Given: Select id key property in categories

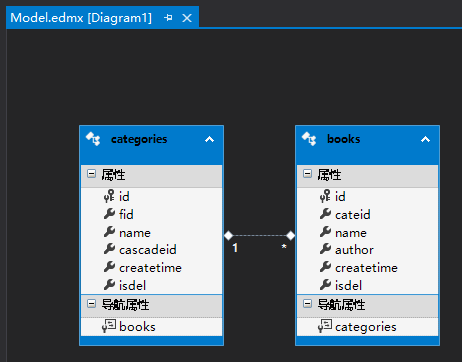Looking at the screenshot, I should click(152, 197).
